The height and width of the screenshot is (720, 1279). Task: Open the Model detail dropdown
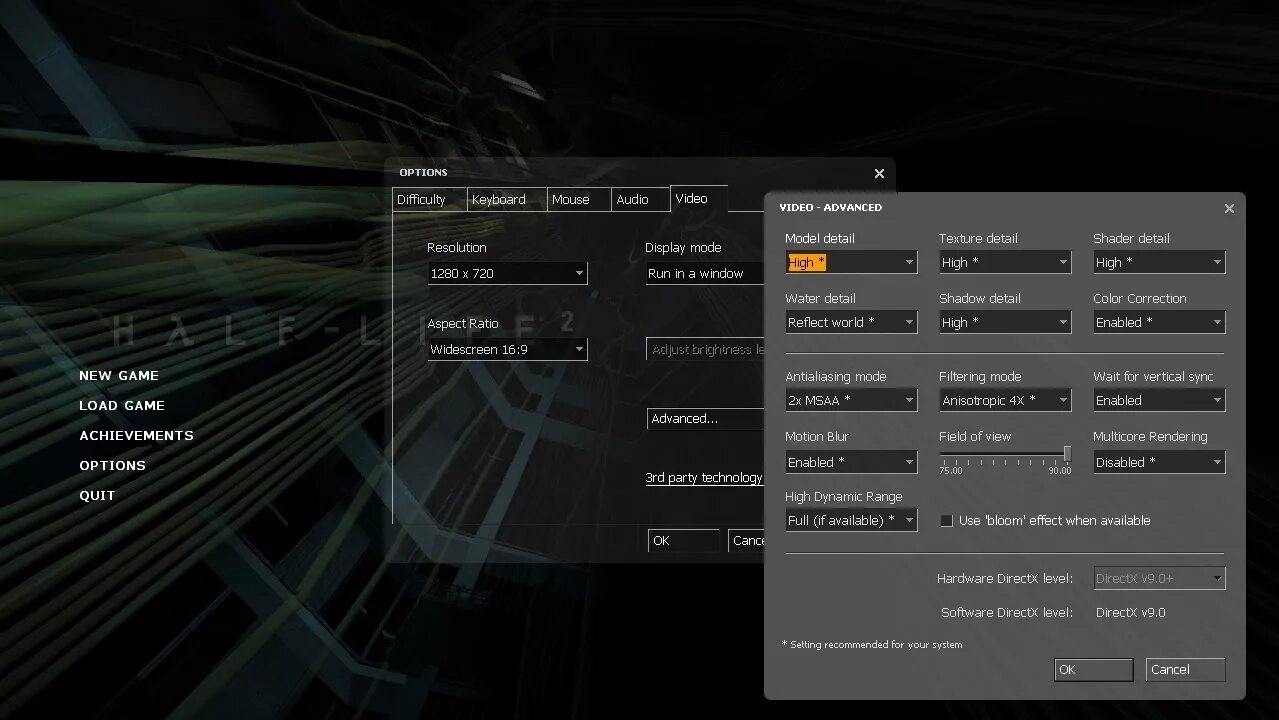coord(851,262)
